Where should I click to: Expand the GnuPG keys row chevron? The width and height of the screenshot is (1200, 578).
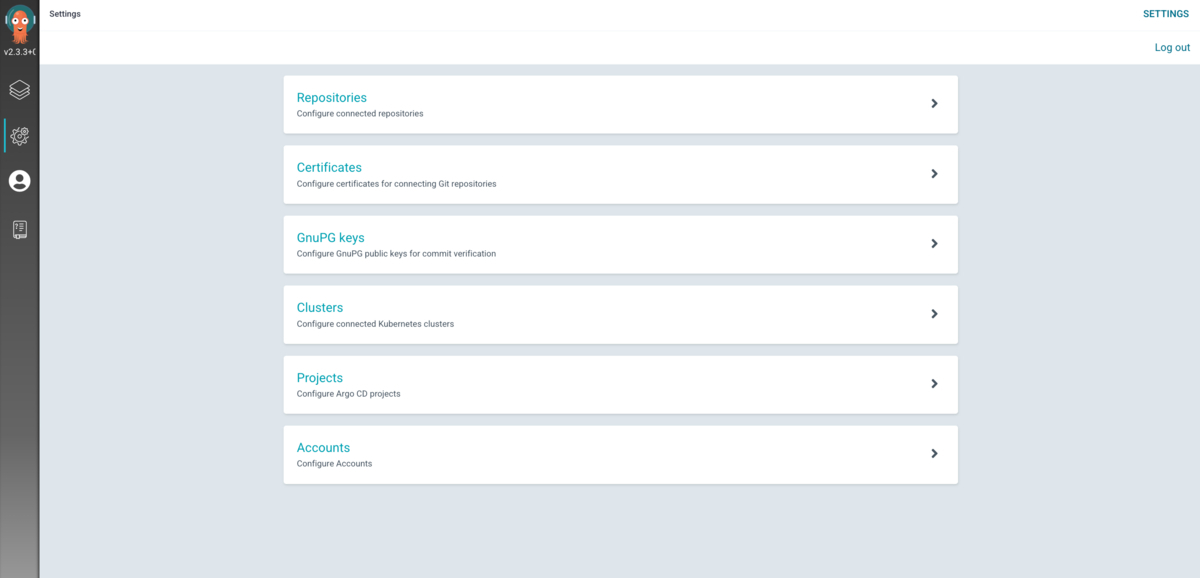934,243
